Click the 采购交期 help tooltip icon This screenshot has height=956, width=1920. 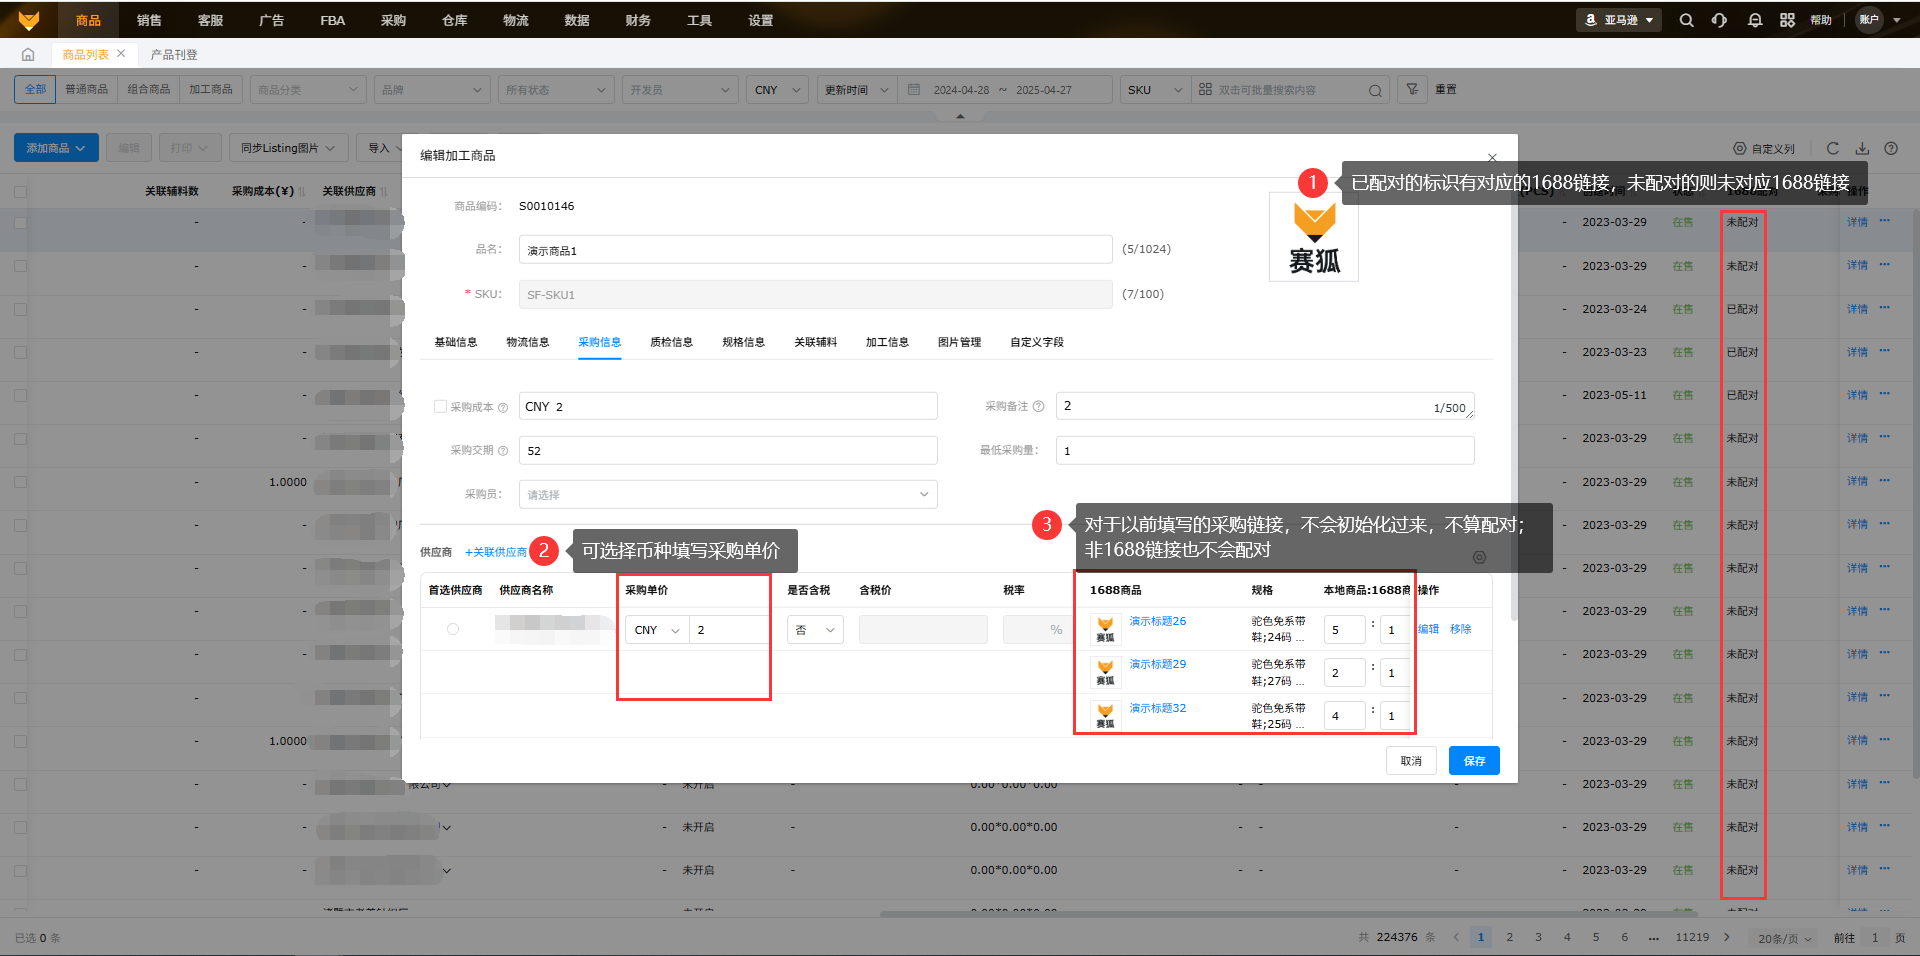tap(503, 451)
